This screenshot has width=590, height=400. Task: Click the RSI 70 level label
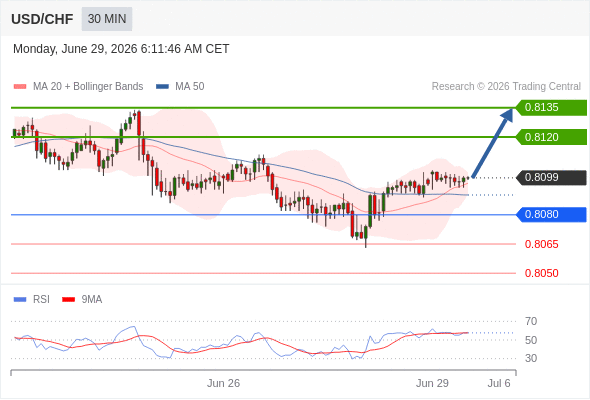click(531, 321)
